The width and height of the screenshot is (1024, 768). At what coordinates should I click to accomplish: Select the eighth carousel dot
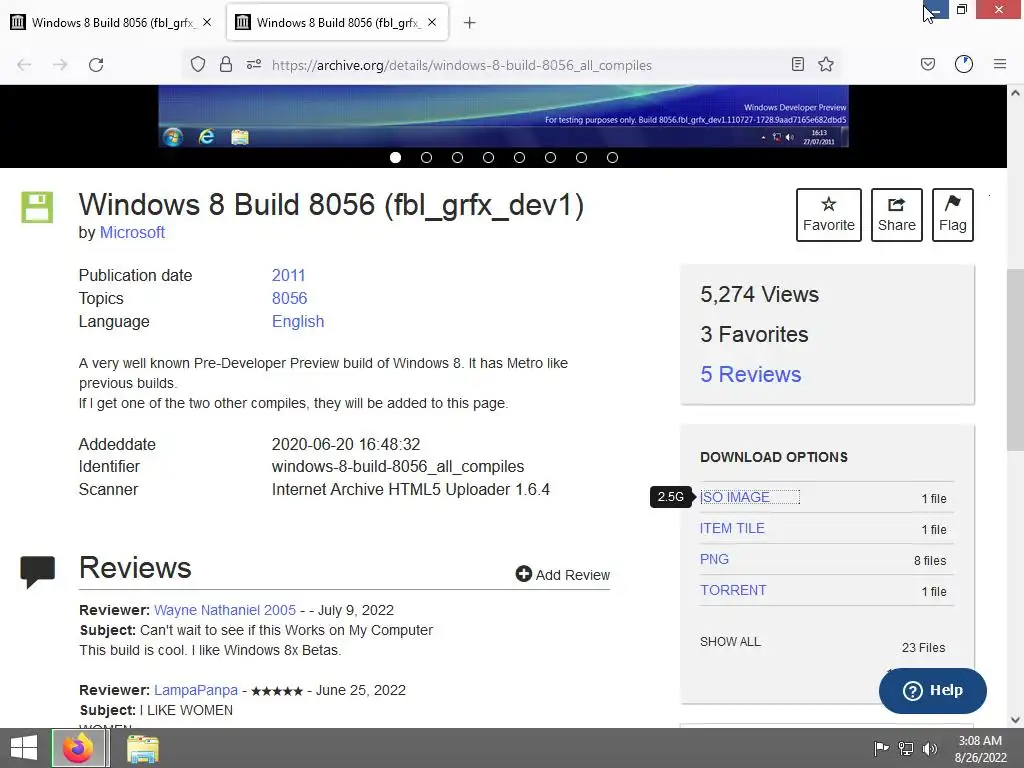[613, 157]
